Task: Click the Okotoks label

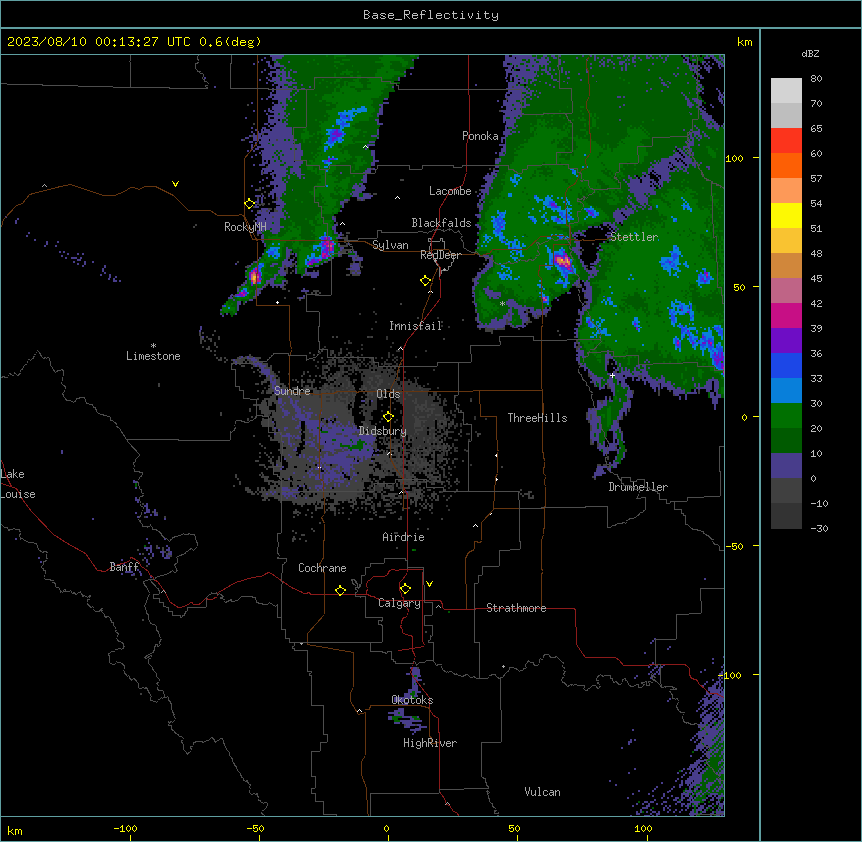Action: click(x=412, y=700)
